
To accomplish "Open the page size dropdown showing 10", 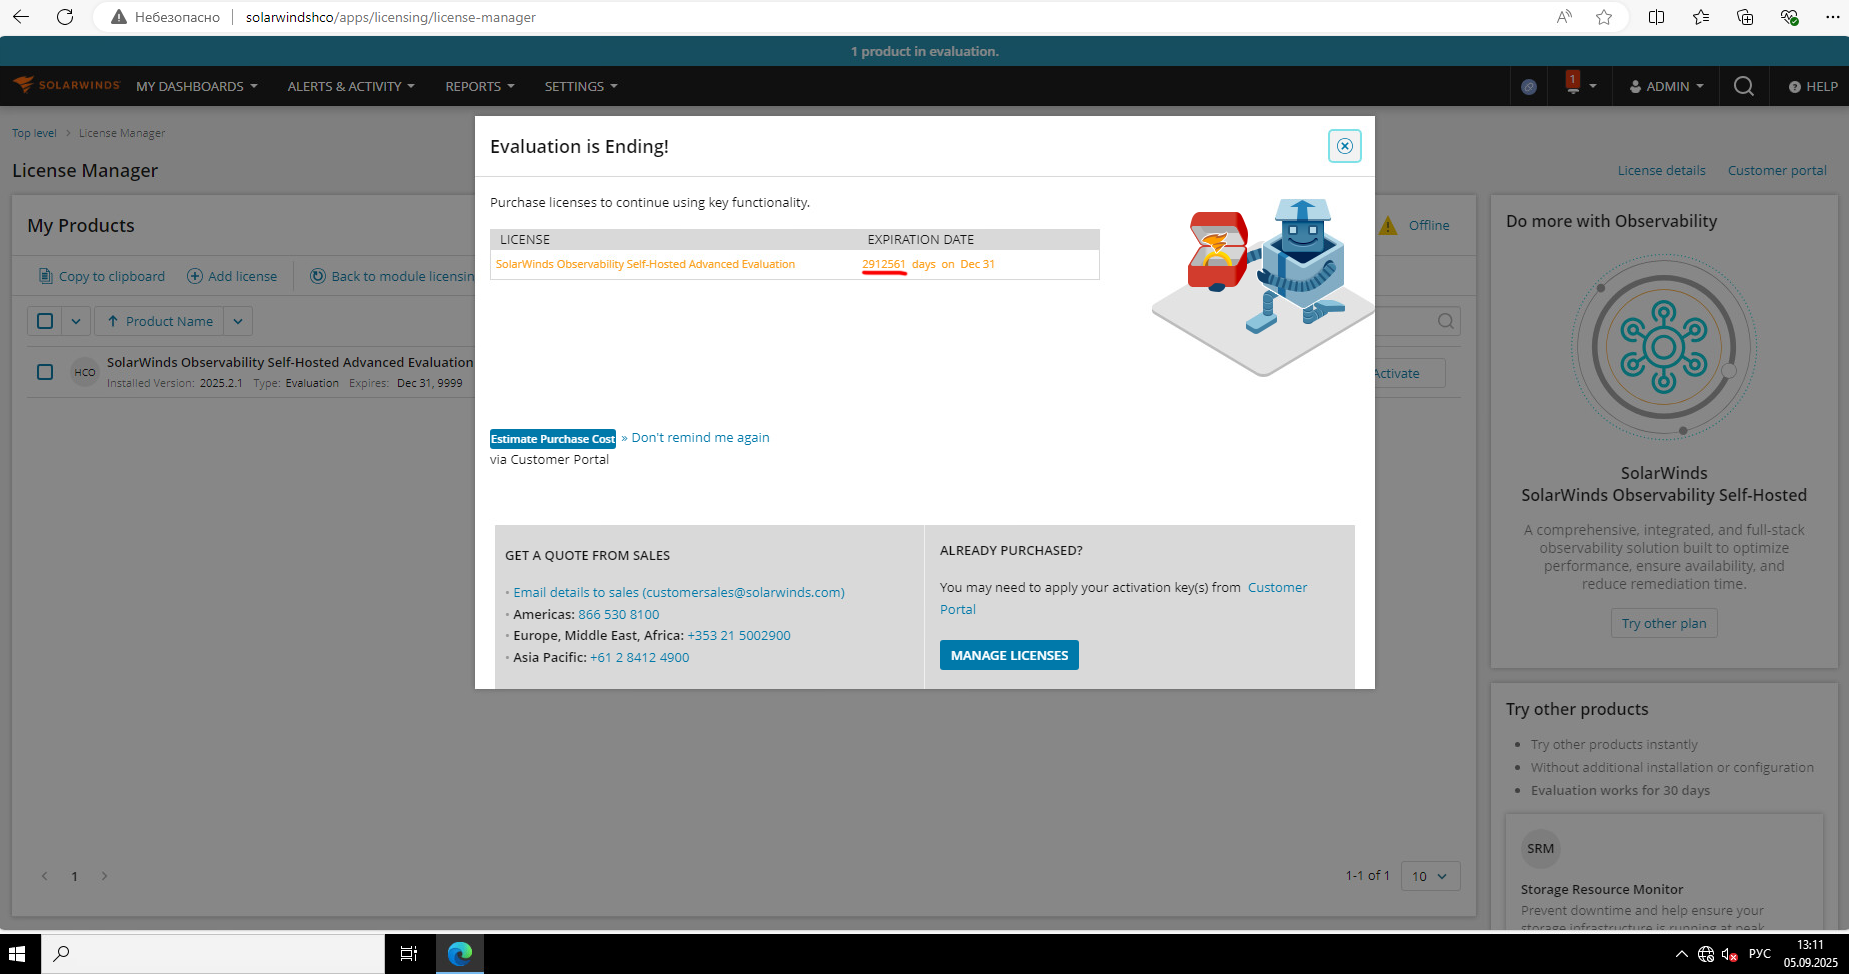I will (x=1430, y=876).
